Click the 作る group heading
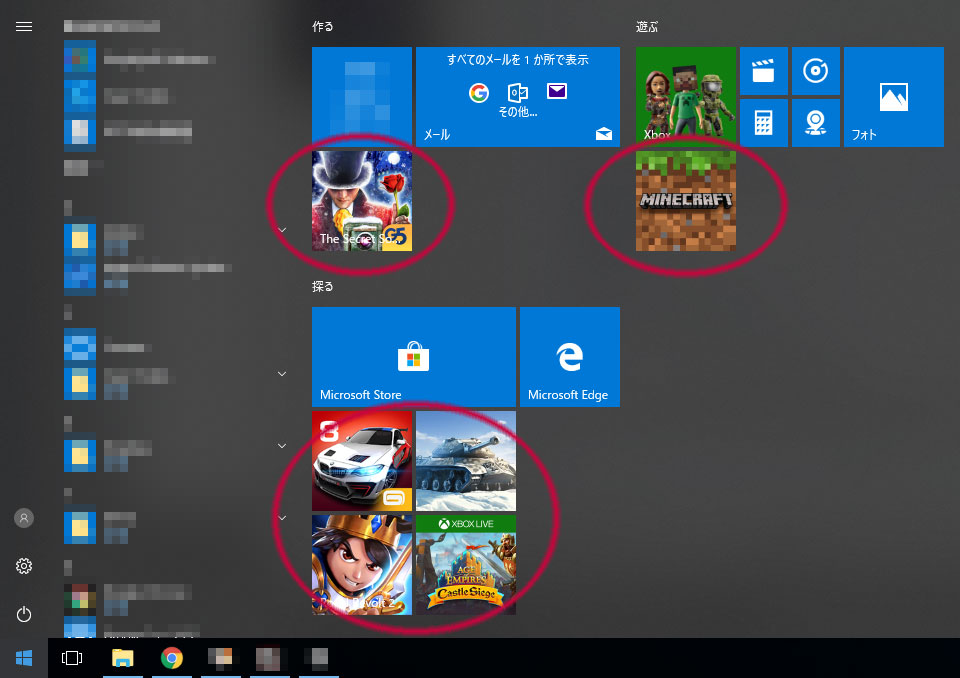This screenshot has height=678, width=960. 323,26
